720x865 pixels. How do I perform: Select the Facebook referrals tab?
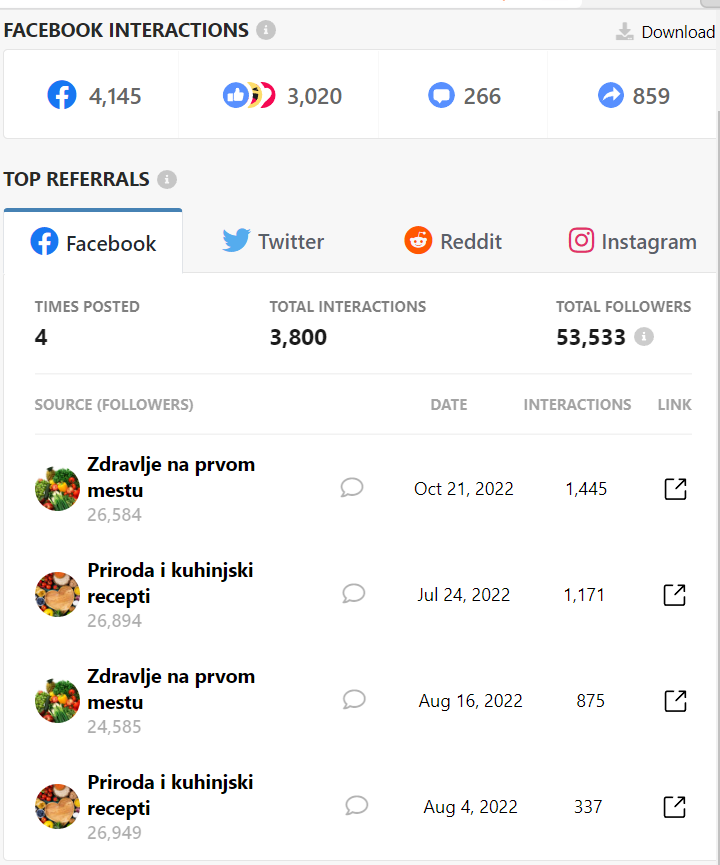[93, 242]
